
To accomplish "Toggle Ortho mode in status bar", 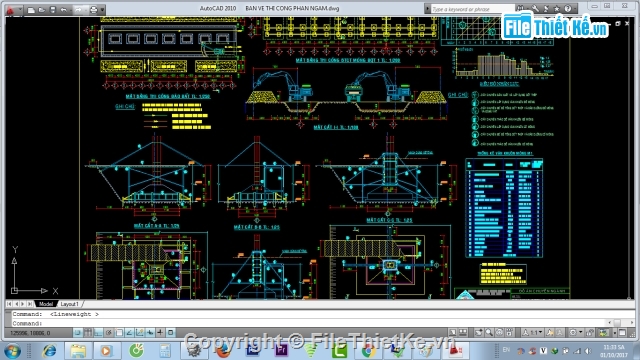I will point(98,333).
